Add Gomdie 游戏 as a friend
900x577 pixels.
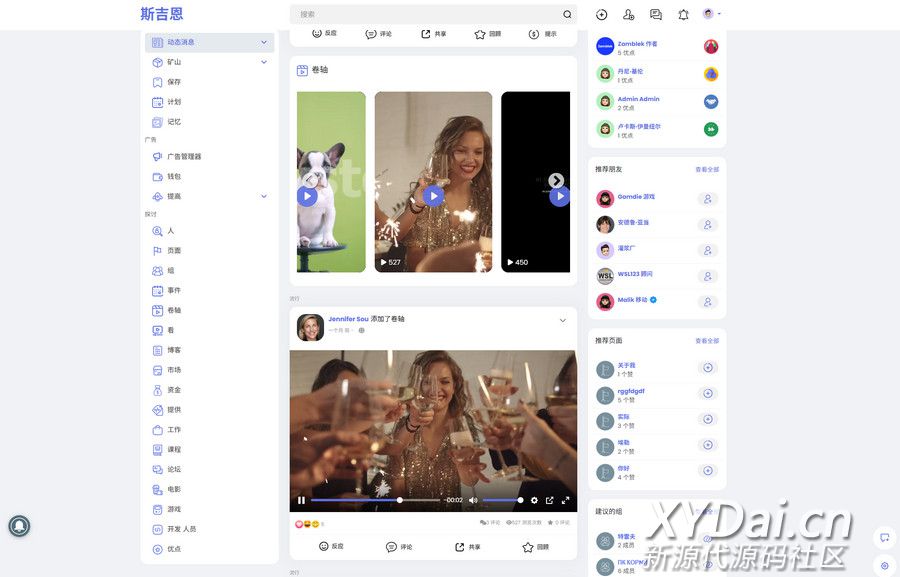(708, 199)
